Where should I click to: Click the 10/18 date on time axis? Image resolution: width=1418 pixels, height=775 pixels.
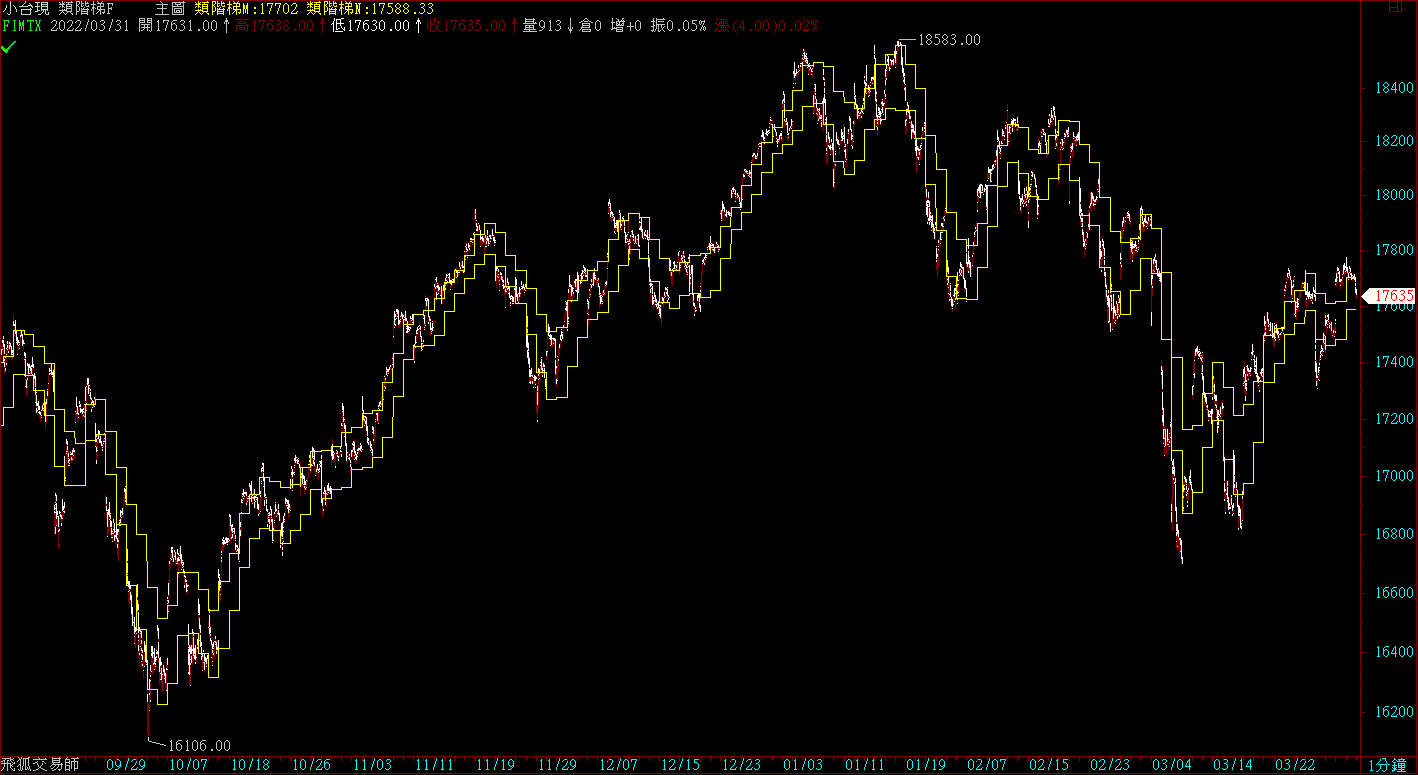tap(250, 765)
